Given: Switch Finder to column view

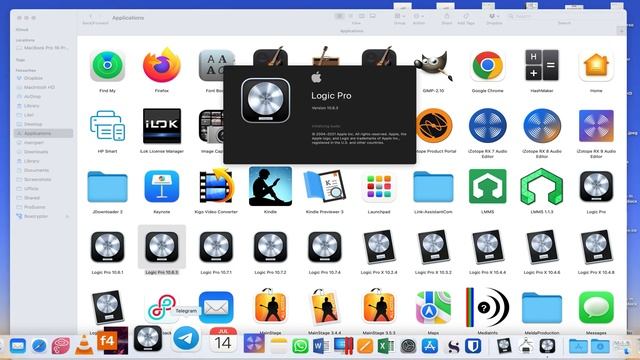Looking at the screenshot, I should pyautogui.click(x=362, y=16).
